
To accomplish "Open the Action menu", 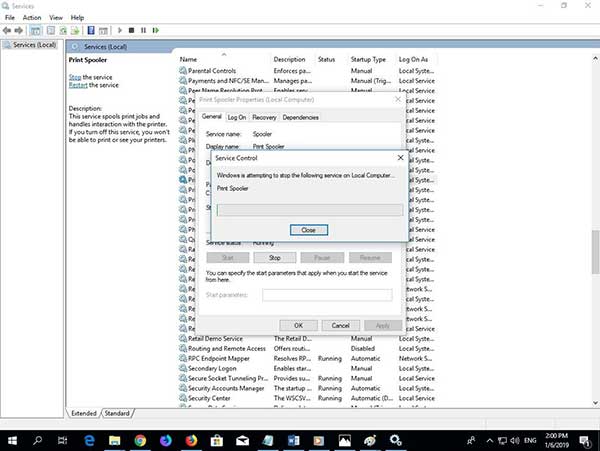I will 32,18.
